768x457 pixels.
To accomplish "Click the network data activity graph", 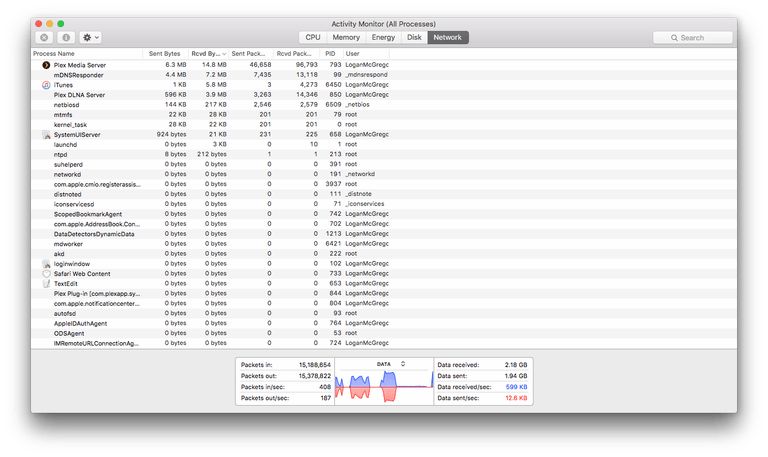I will coord(384,386).
